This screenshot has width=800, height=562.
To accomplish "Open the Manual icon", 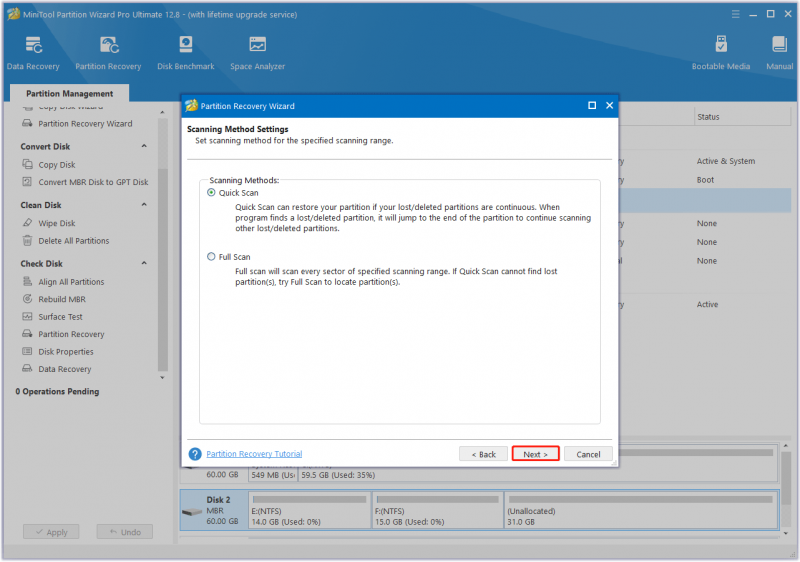I will (779, 53).
